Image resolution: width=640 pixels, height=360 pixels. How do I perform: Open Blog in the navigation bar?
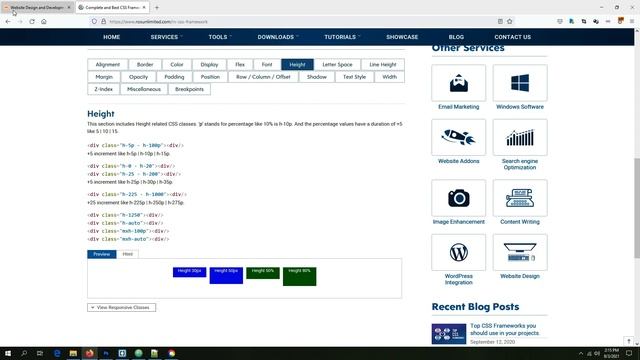[456, 37]
